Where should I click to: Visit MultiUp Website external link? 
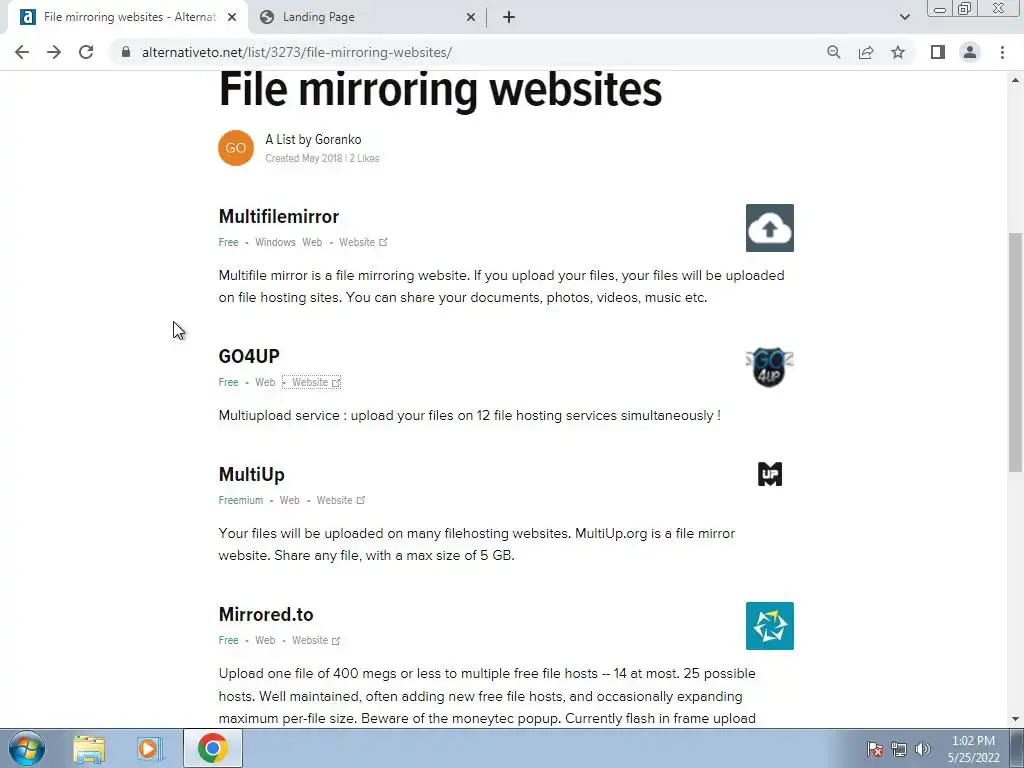[341, 500]
